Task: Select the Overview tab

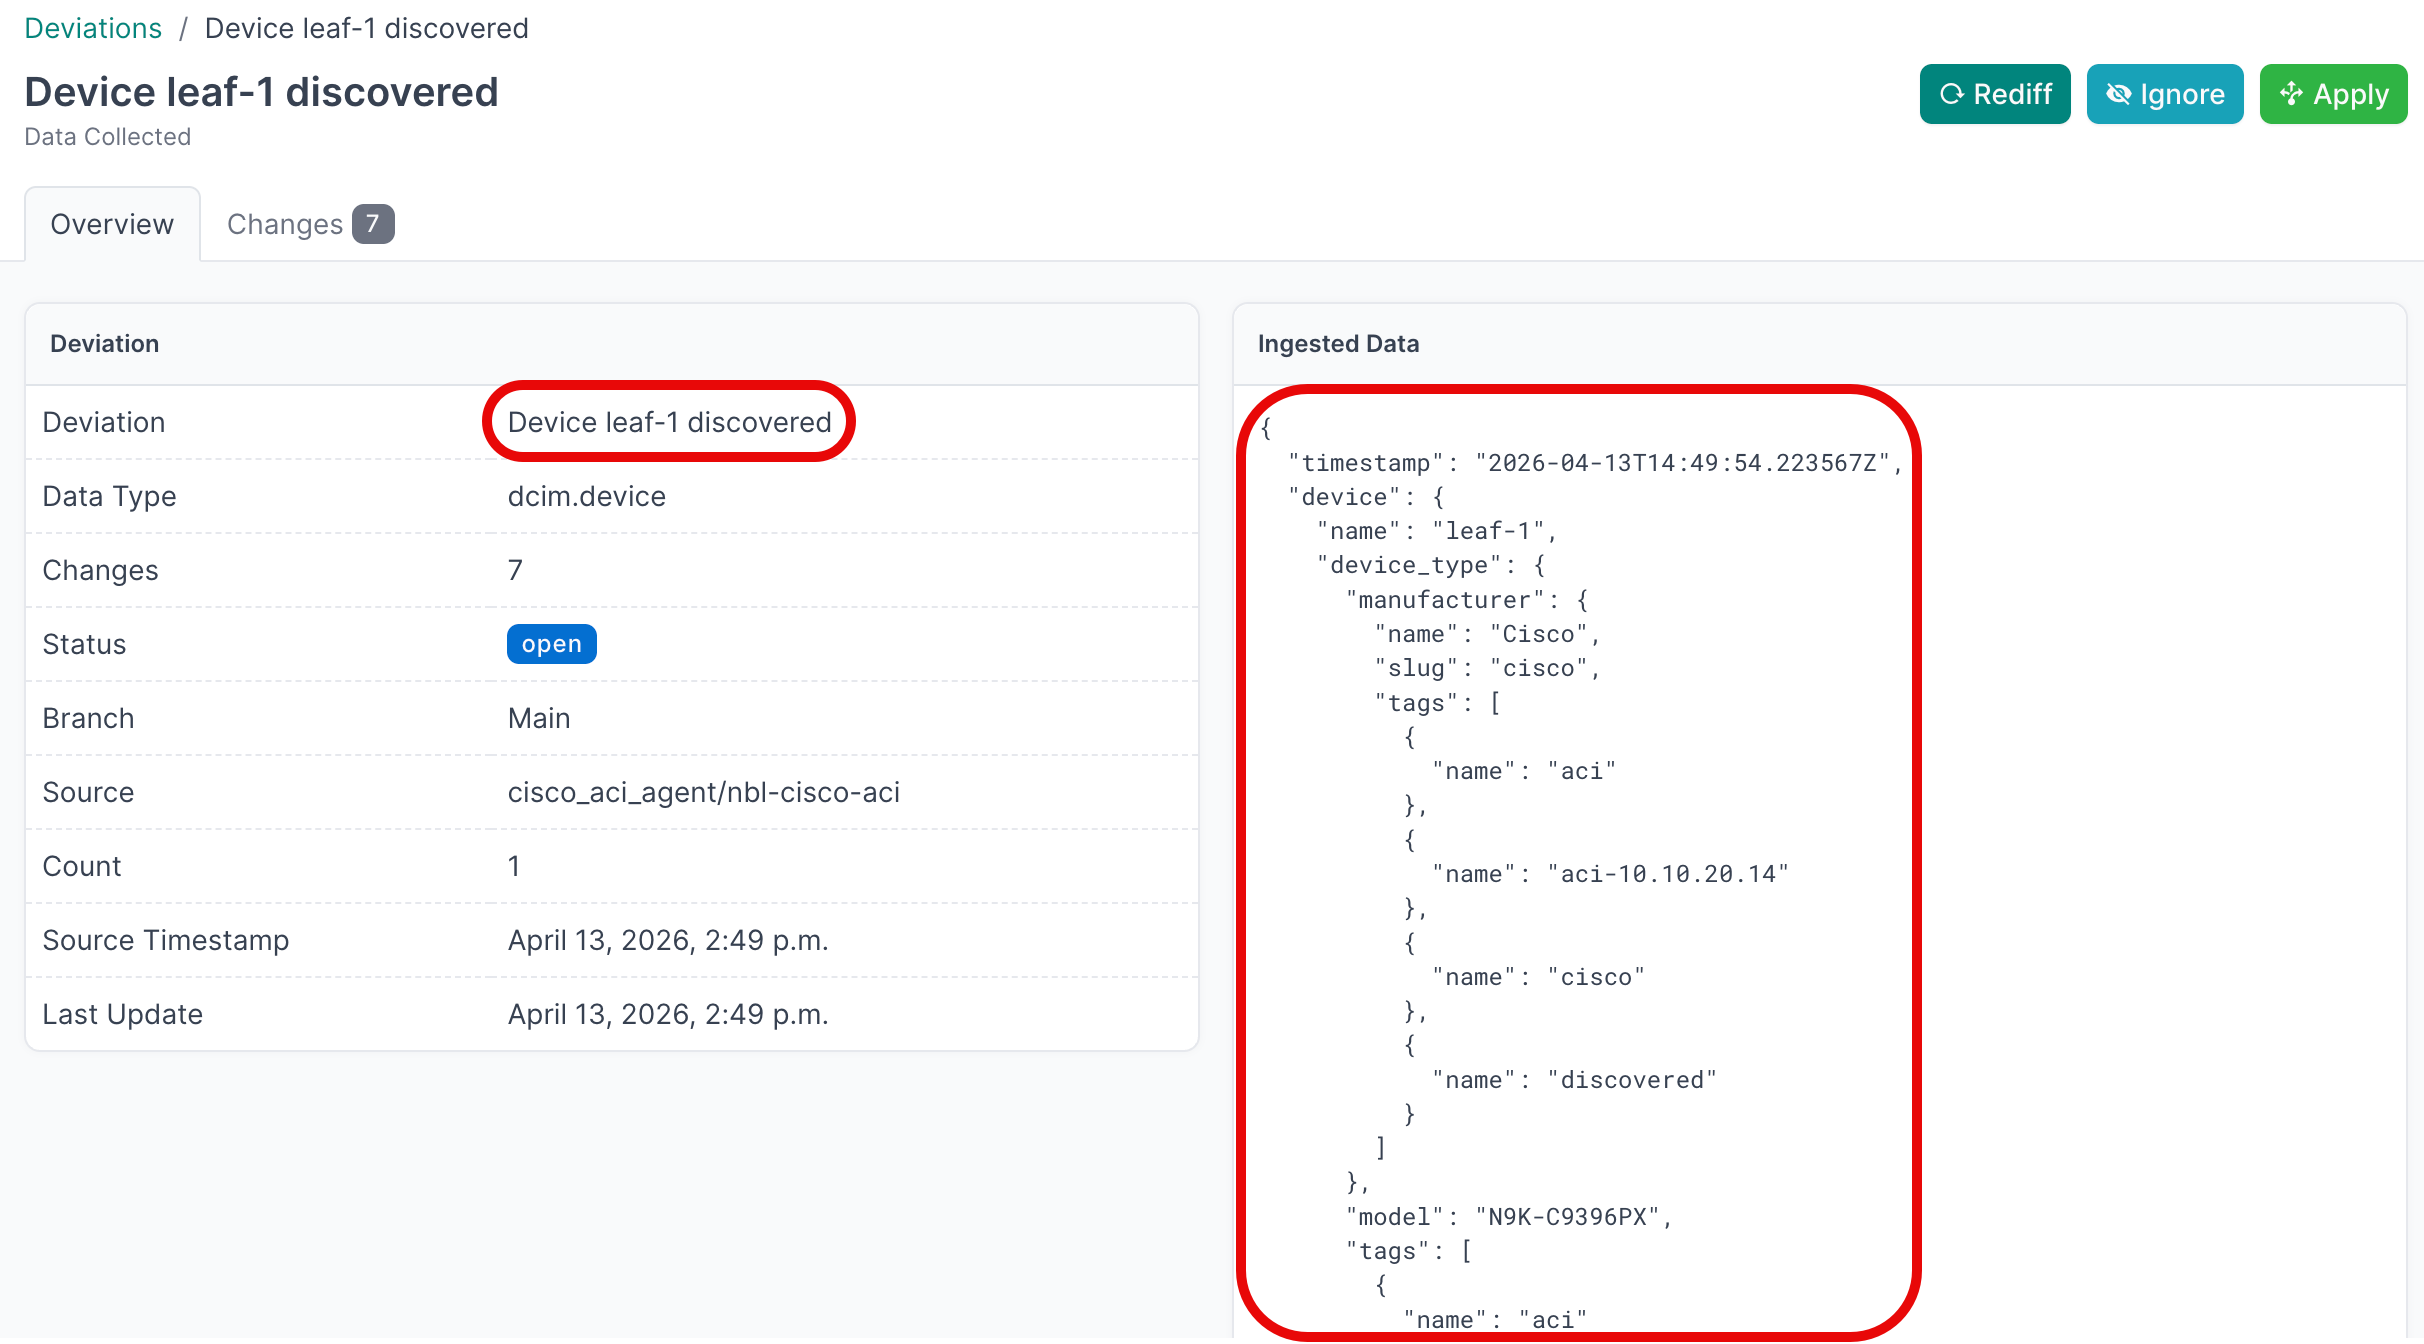Action: [112, 224]
